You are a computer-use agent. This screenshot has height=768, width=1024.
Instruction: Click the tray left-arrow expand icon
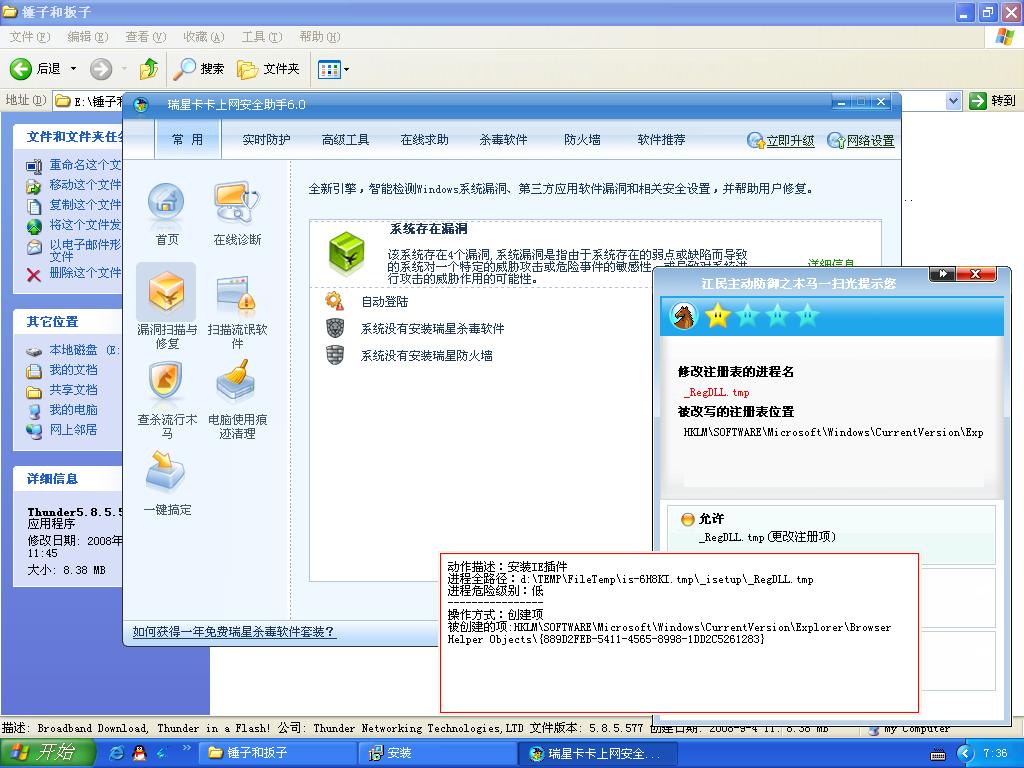965,754
